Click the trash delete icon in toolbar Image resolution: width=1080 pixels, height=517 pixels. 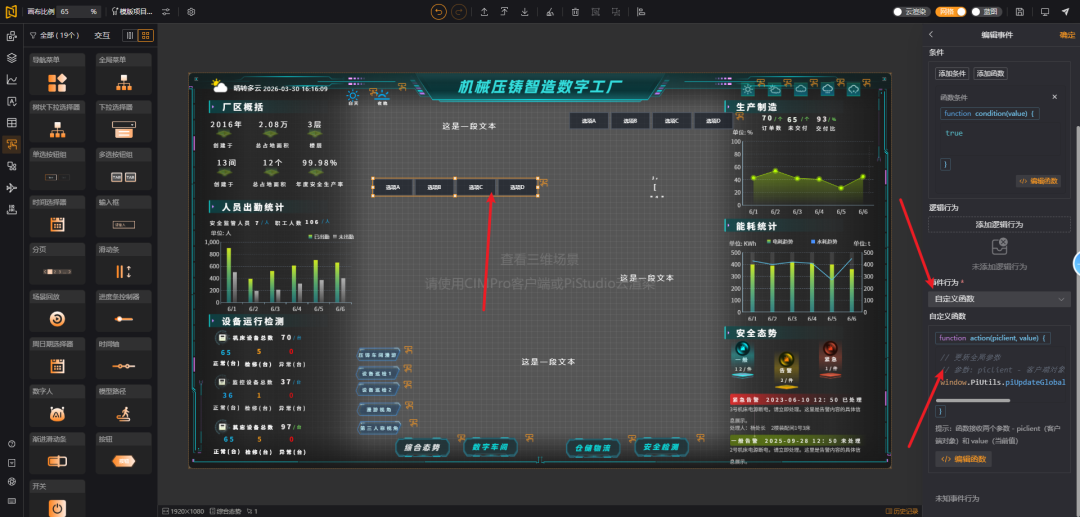575,12
